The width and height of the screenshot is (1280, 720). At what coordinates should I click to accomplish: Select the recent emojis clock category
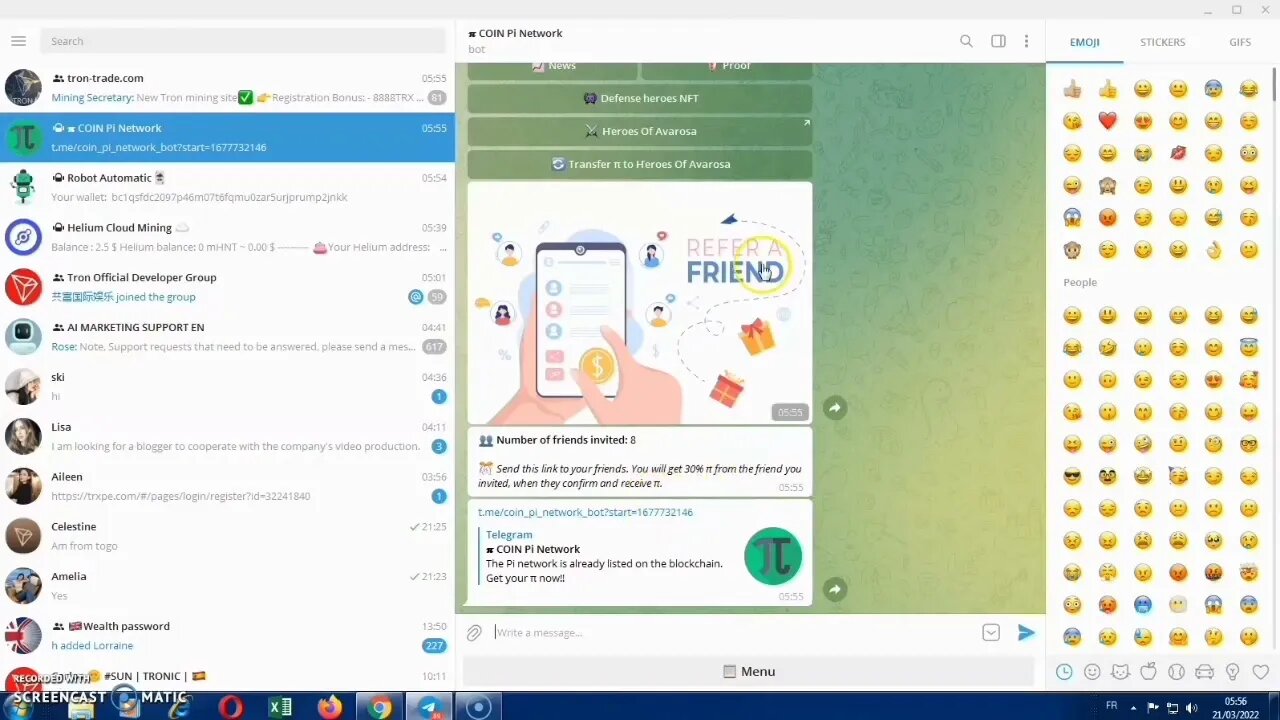(1064, 672)
